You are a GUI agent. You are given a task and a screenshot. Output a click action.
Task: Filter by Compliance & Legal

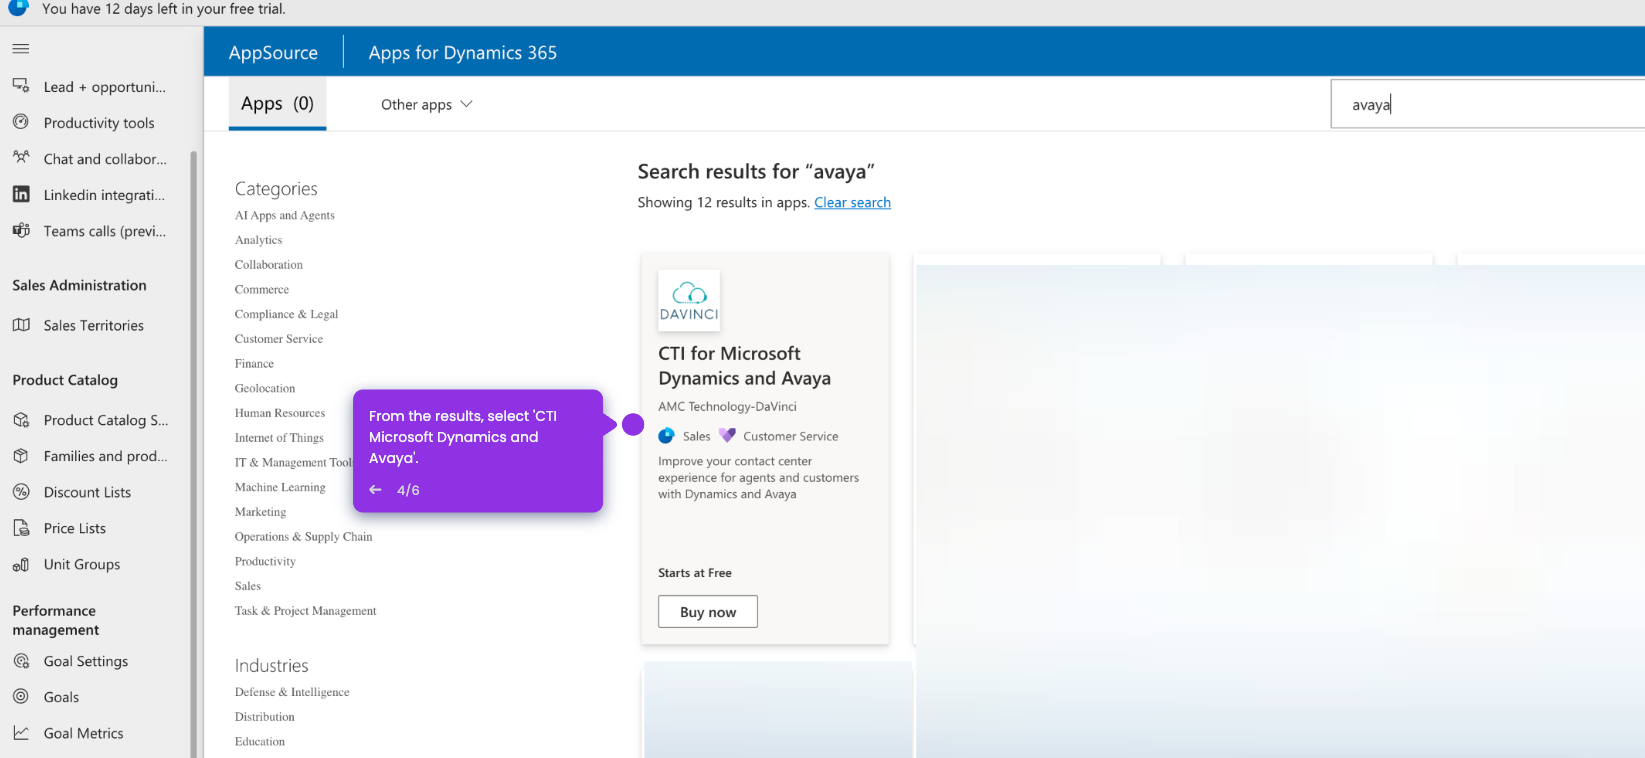point(287,314)
